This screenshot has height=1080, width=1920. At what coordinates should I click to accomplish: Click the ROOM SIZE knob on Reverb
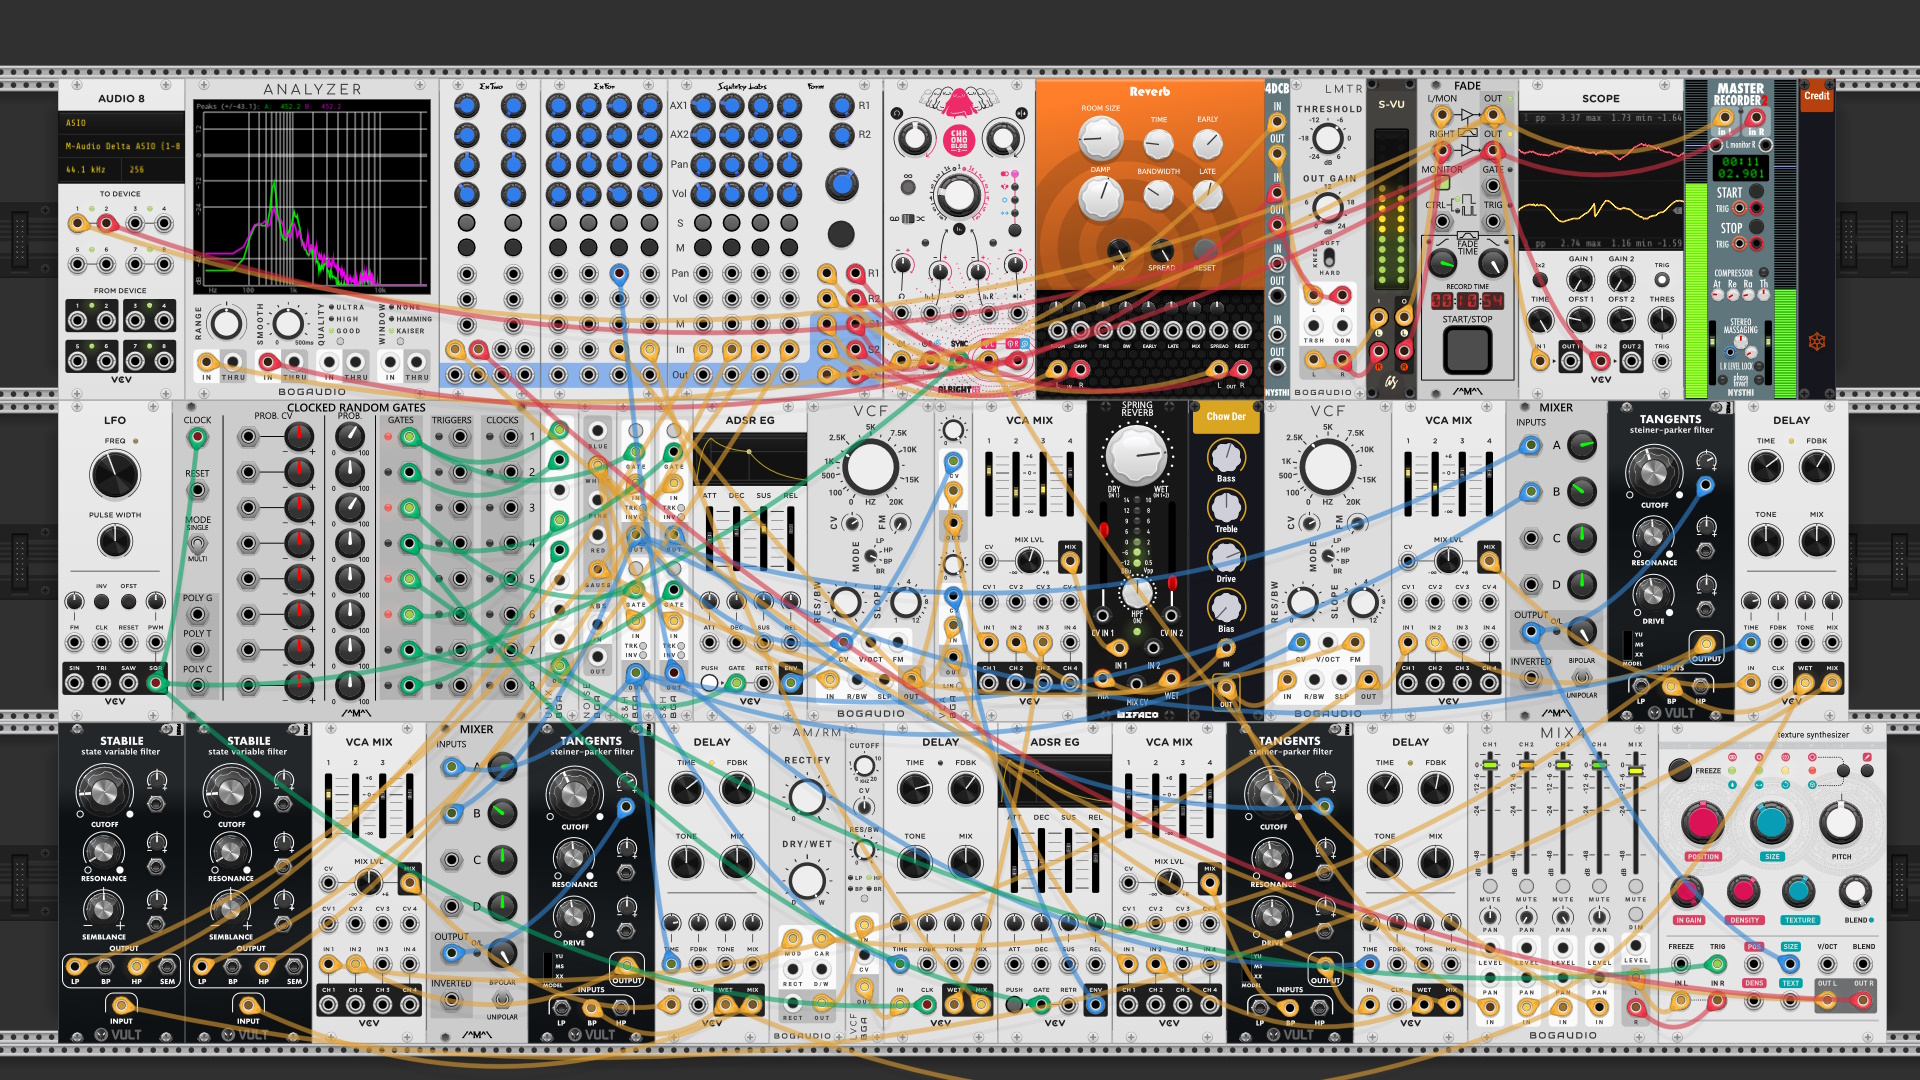click(x=1100, y=139)
